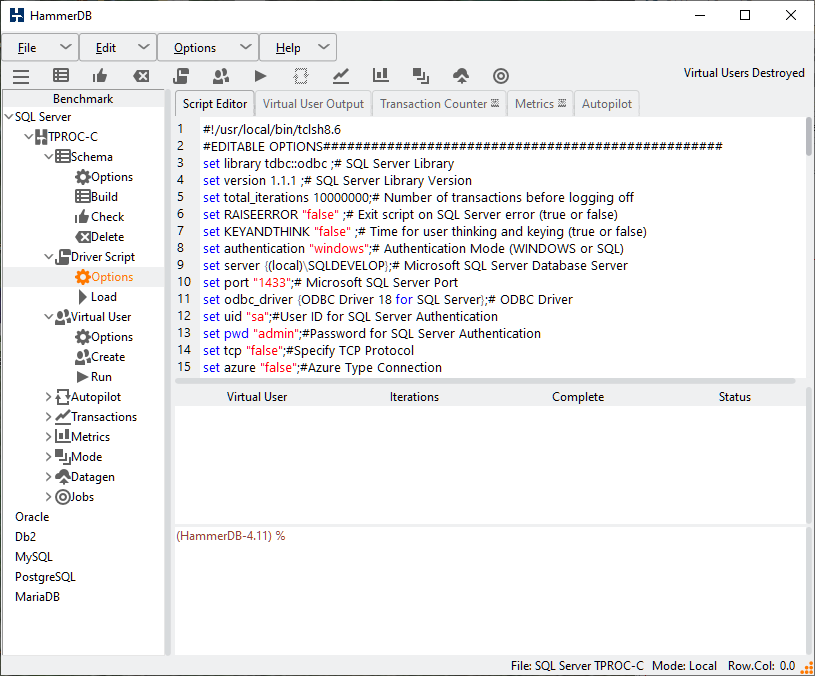
Task: Click script editor horizontal scrollbar
Action: coord(485,381)
